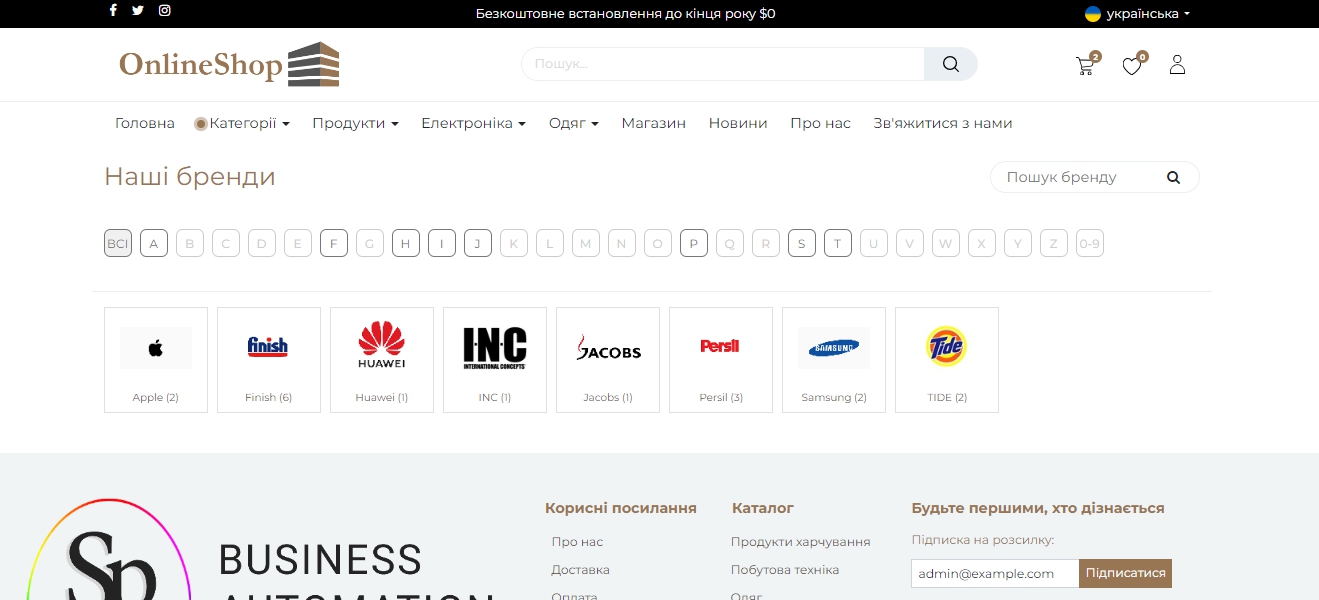Click the brand search magnifier icon
The height and width of the screenshot is (600, 1319).
(1173, 178)
